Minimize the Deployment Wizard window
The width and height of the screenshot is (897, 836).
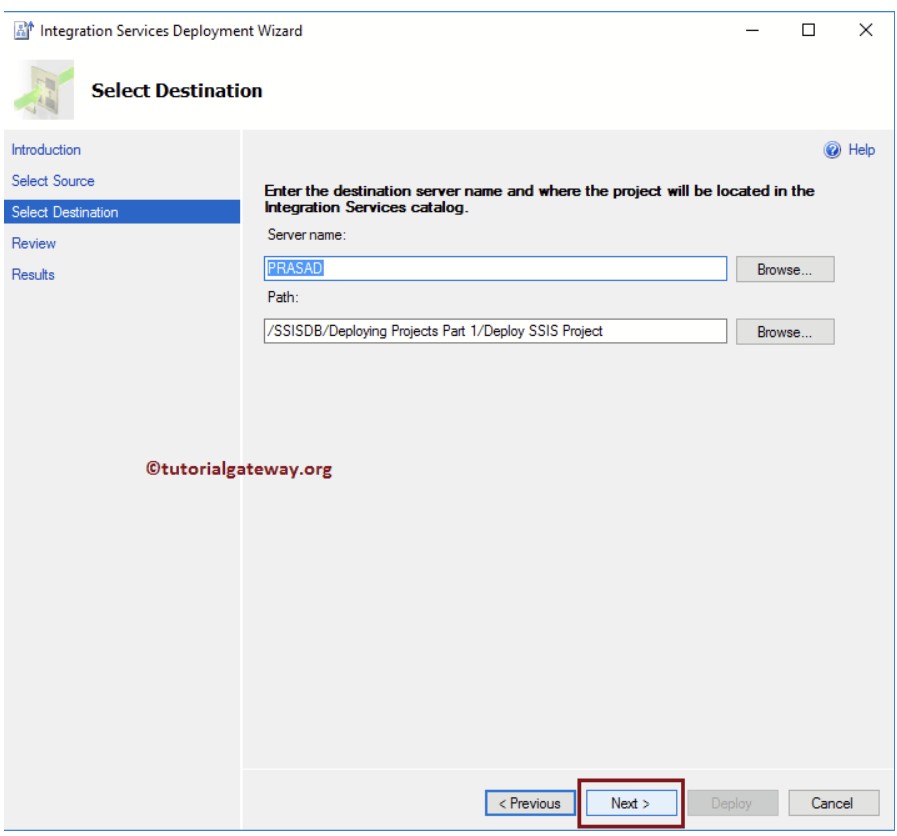[x=752, y=30]
